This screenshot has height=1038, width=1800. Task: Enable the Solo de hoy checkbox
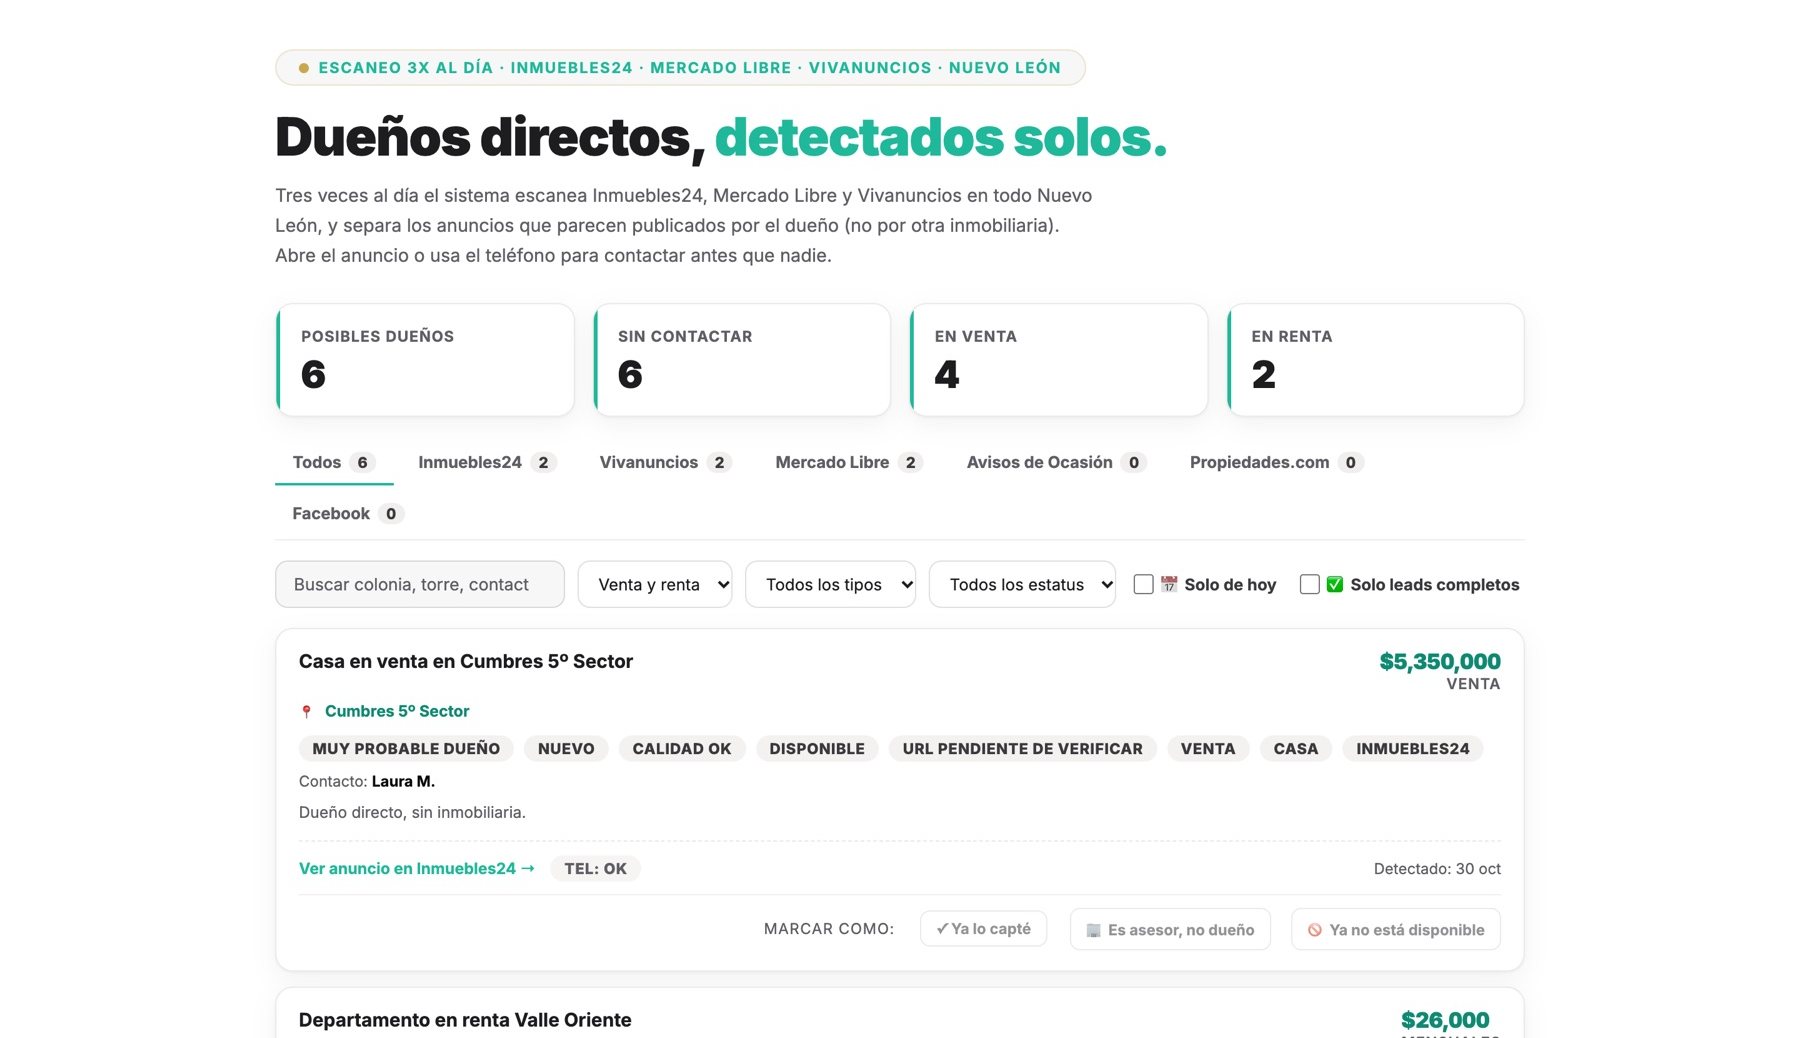tap(1143, 585)
